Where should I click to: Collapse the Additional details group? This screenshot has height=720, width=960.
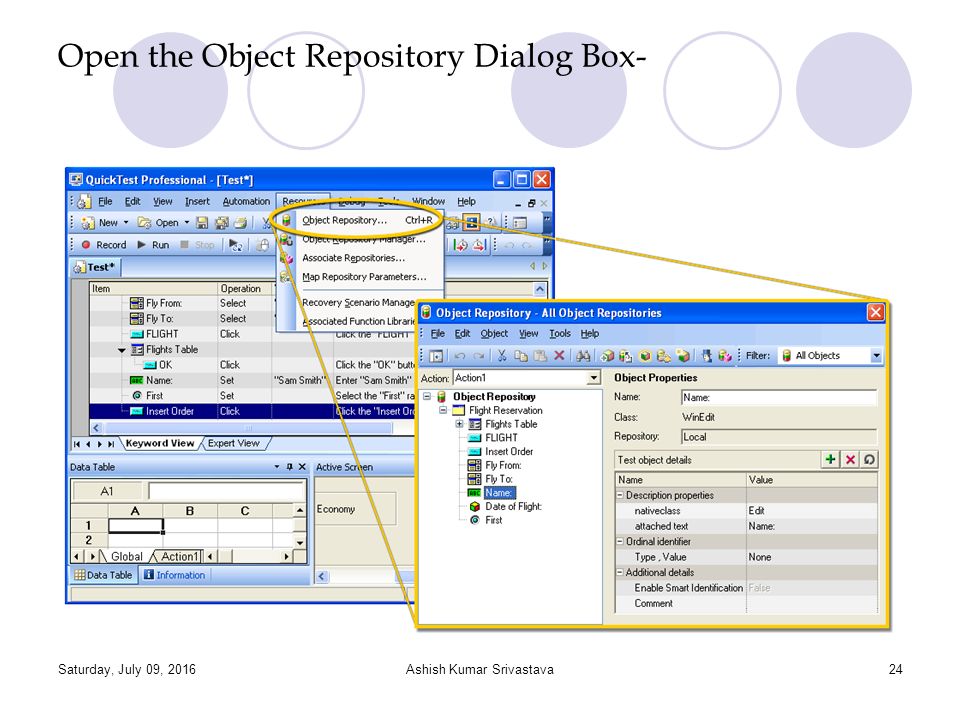[620, 572]
